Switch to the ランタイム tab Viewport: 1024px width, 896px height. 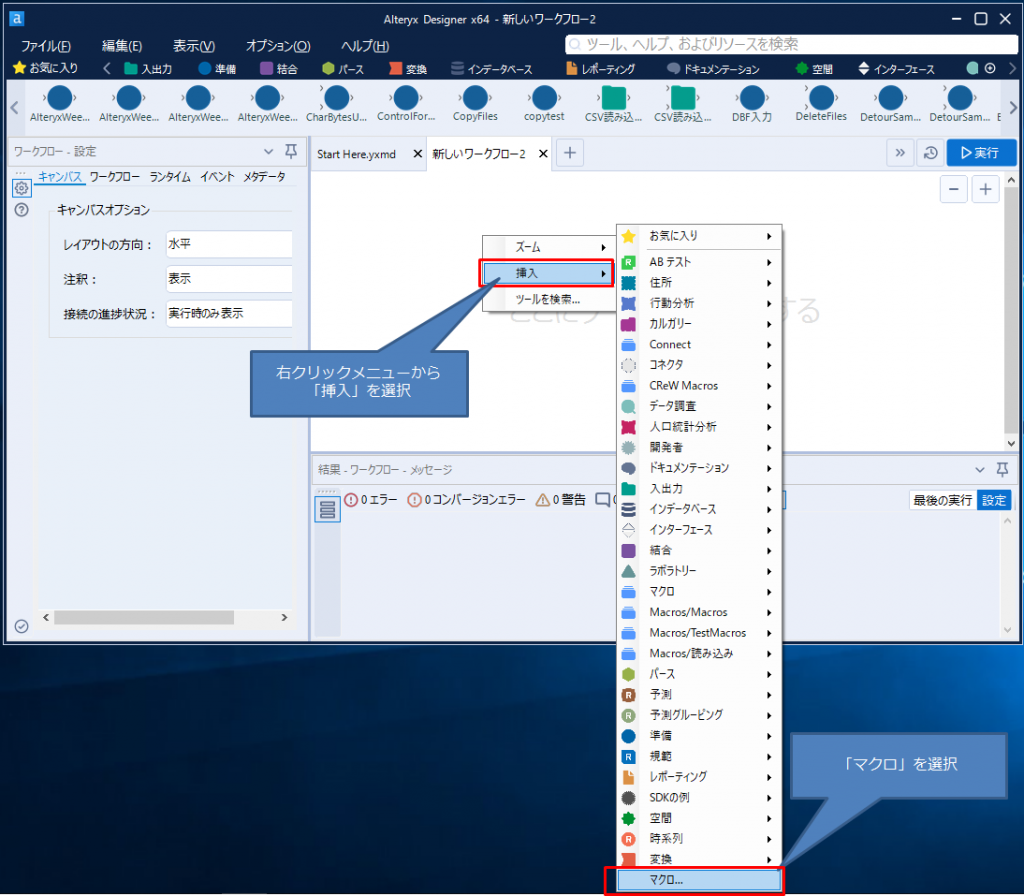(170, 176)
